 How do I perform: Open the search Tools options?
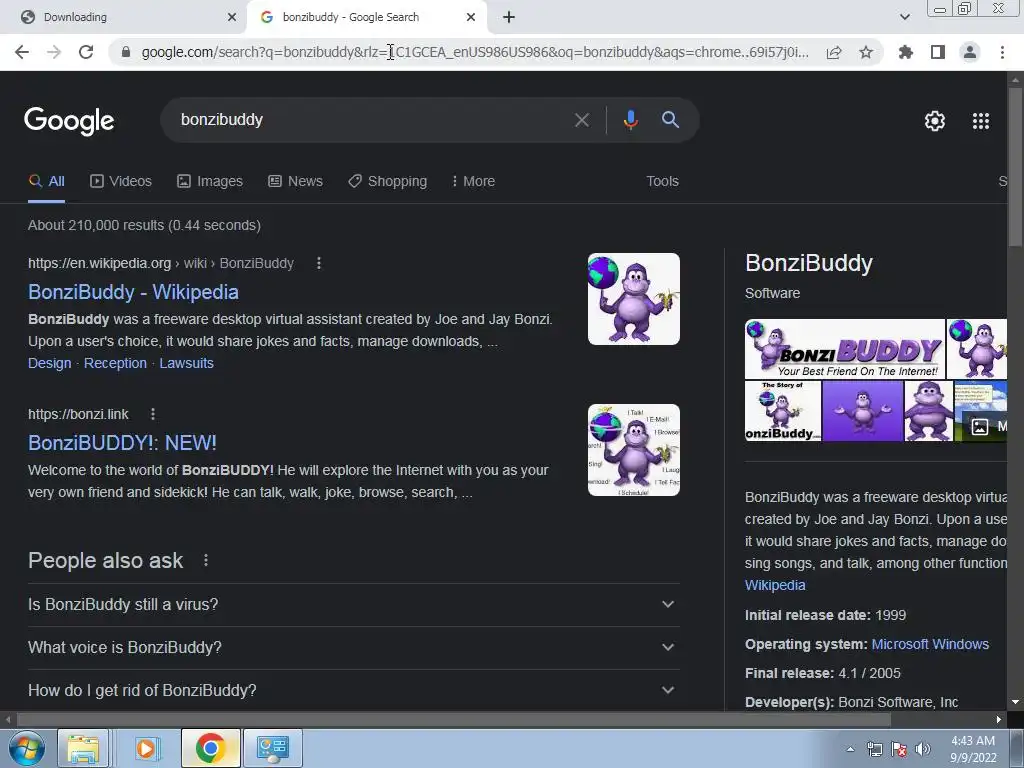point(662,182)
